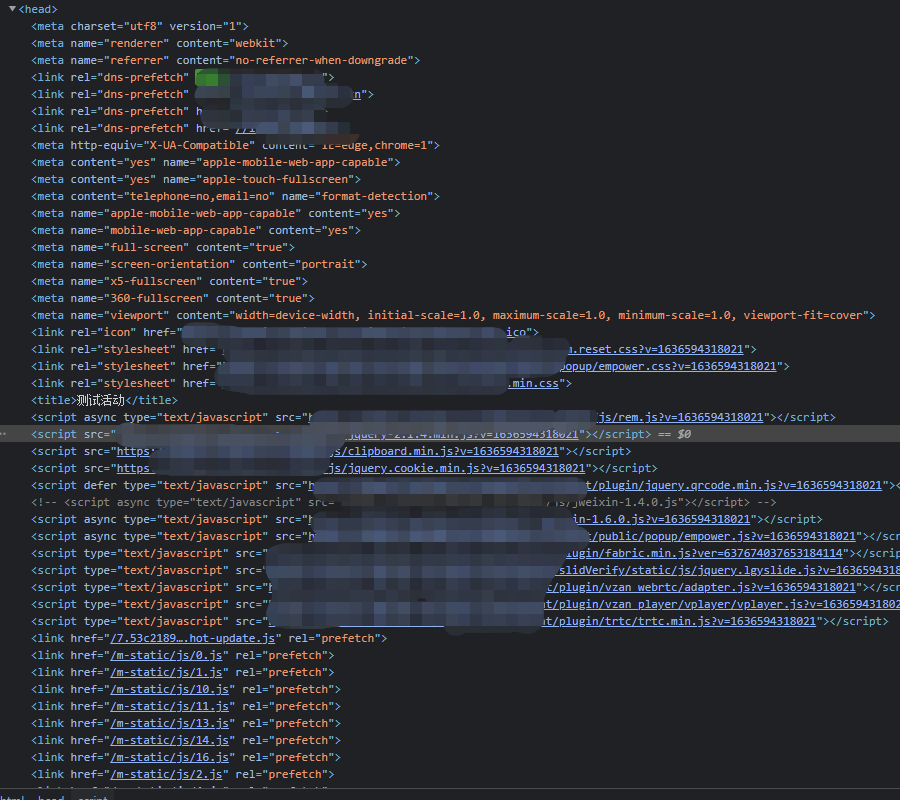Open the /m-static/js/14.js link
The height and width of the screenshot is (800, 900).
click(169, 740)
